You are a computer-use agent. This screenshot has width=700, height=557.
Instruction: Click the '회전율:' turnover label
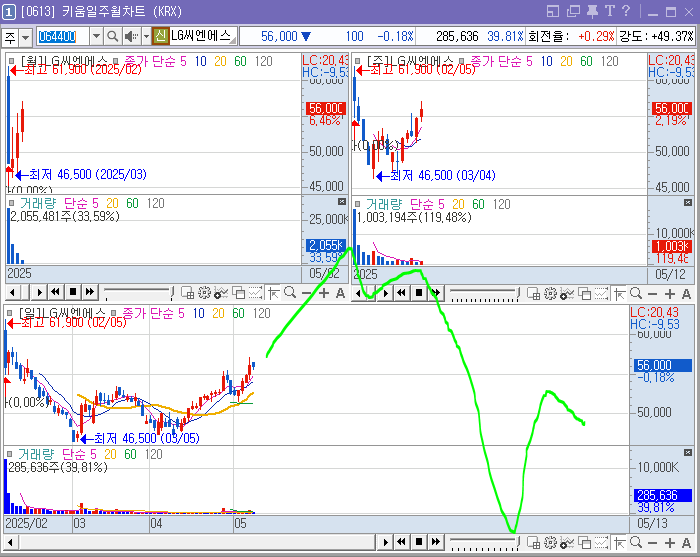(x=549, y=36)
